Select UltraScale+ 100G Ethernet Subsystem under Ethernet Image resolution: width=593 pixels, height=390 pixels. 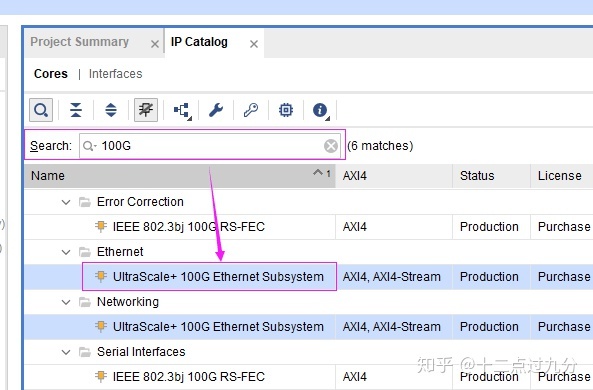click(x=218, y=277)
